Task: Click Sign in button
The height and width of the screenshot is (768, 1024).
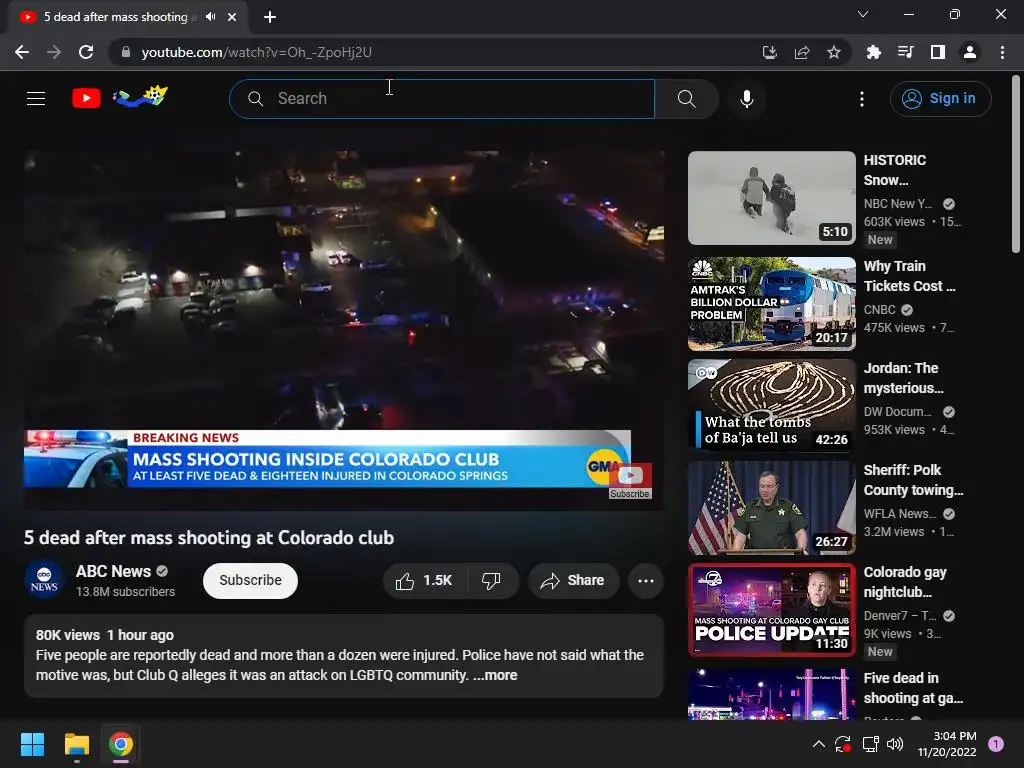Action: pos(940,99)
